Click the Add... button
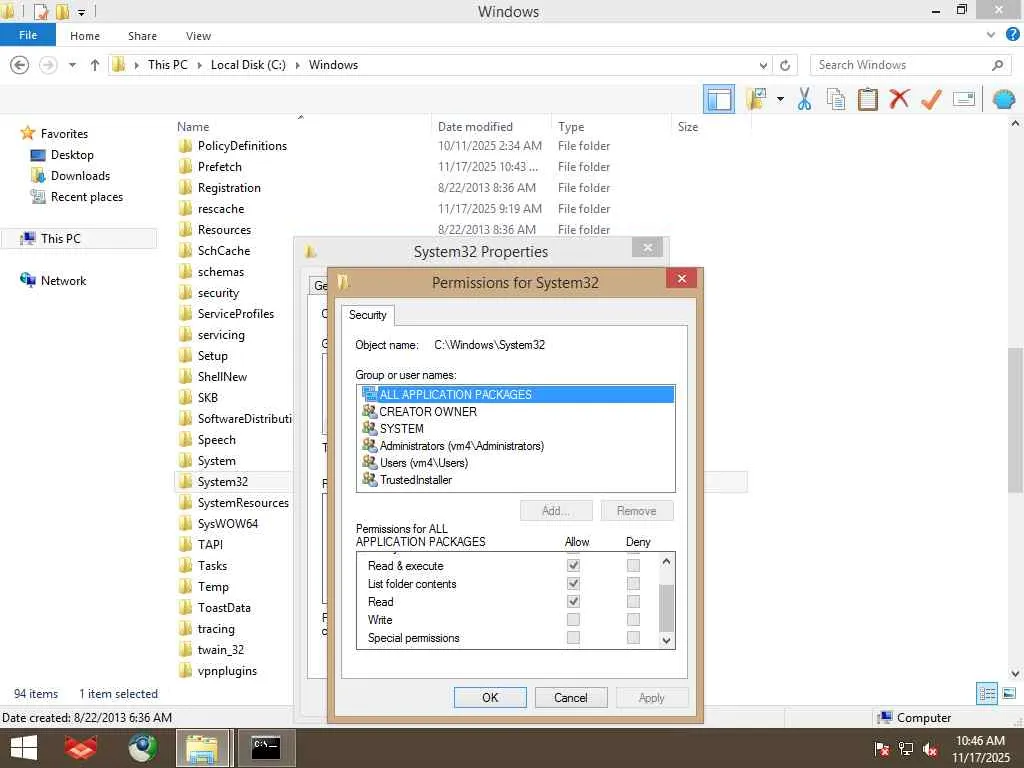 (556, 511)
